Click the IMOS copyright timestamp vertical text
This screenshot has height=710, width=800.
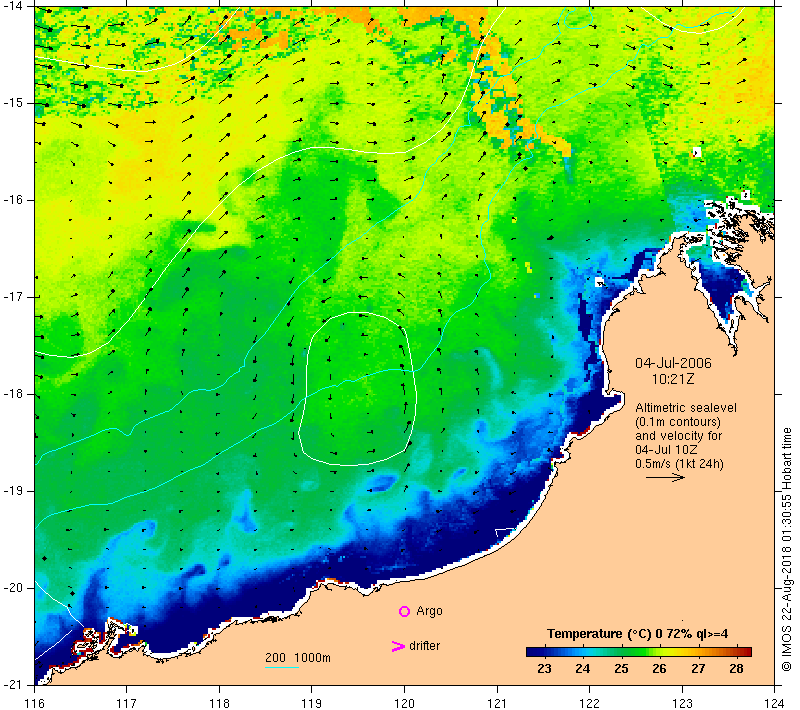pos(787,550)
